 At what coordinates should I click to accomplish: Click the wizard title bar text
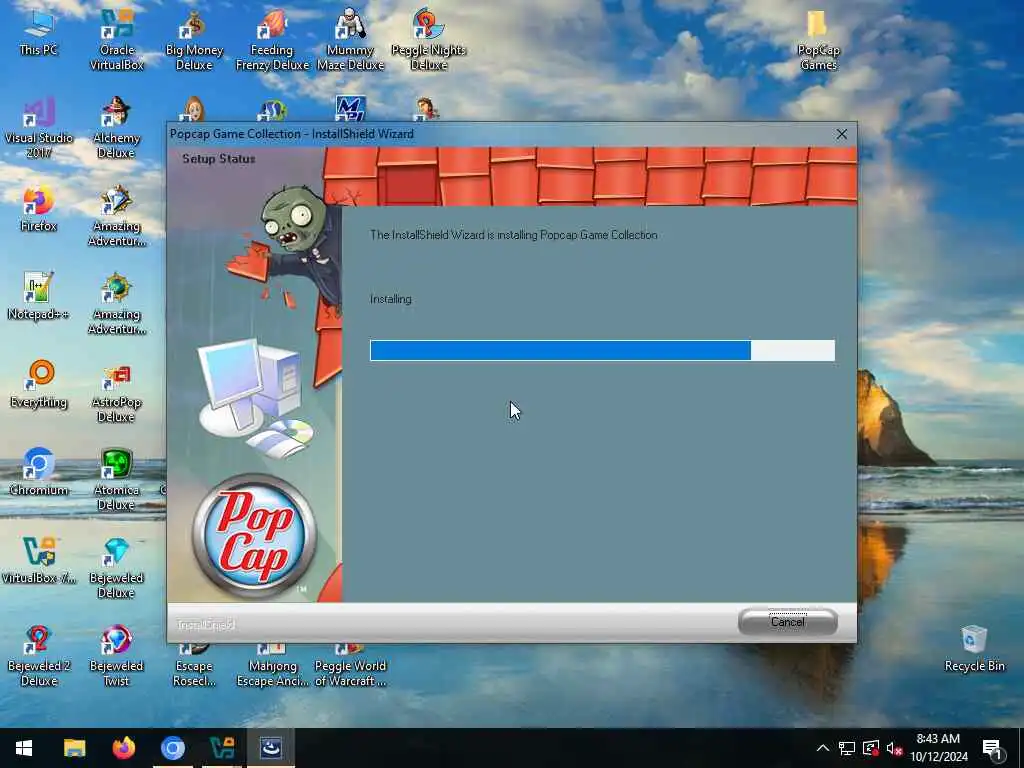[292, 134]
